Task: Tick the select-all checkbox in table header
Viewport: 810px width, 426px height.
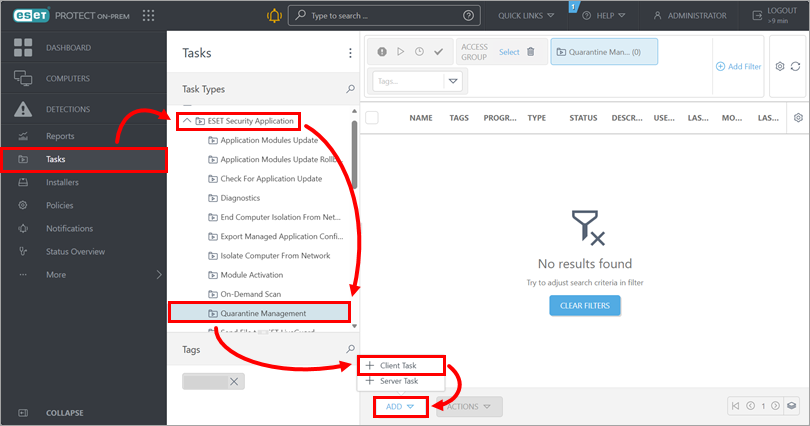Action: click(x=372, y=118)
